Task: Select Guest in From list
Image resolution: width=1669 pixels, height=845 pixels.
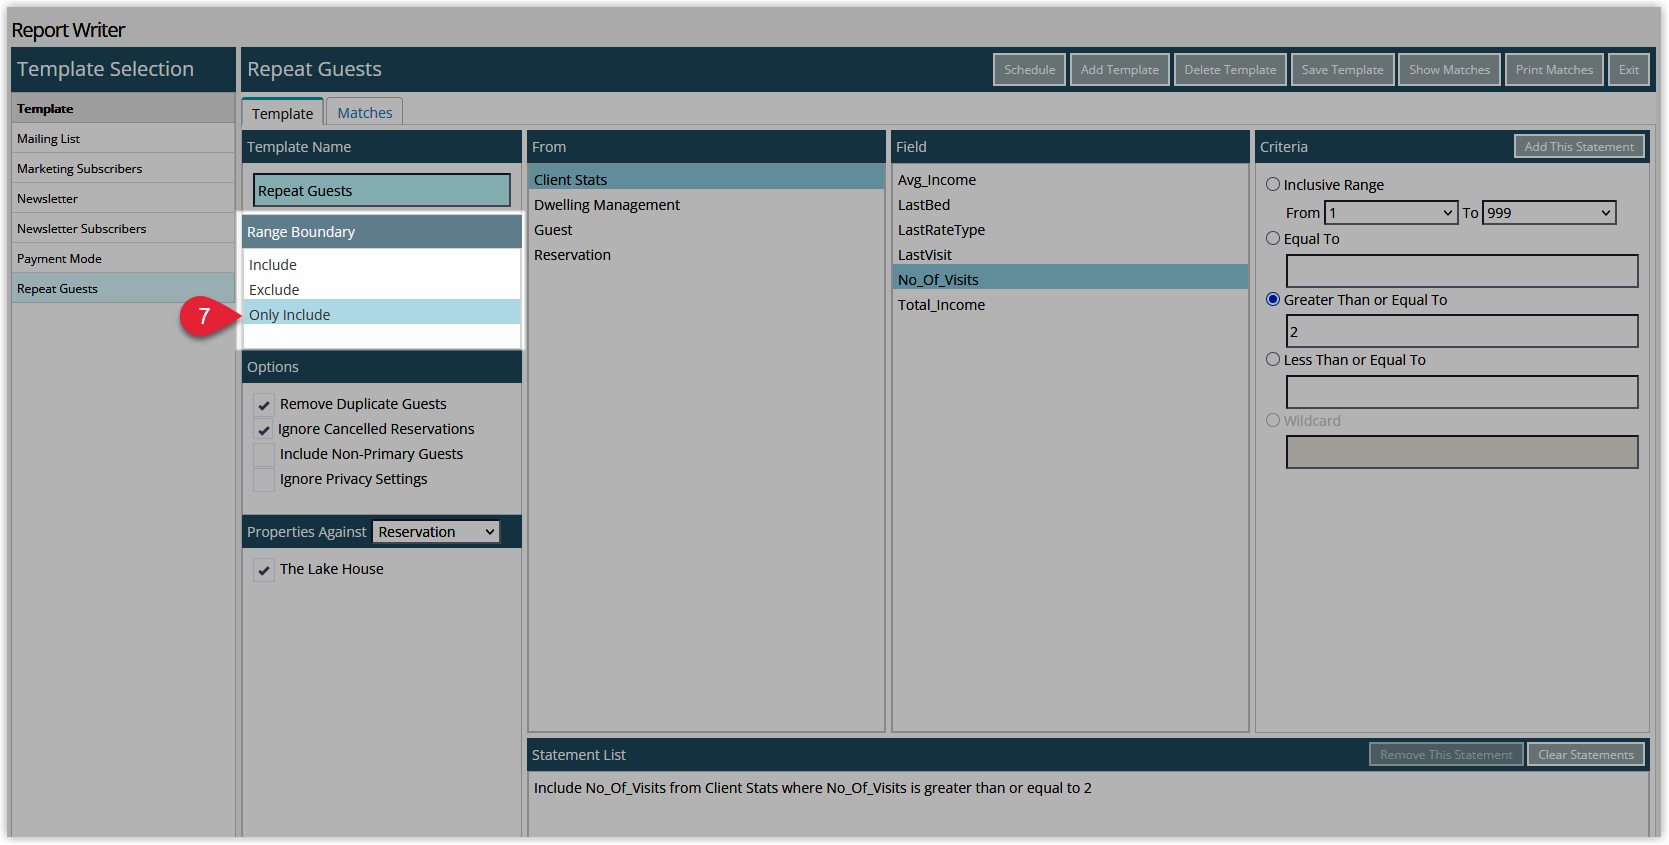Action: (x=706, y=230)
